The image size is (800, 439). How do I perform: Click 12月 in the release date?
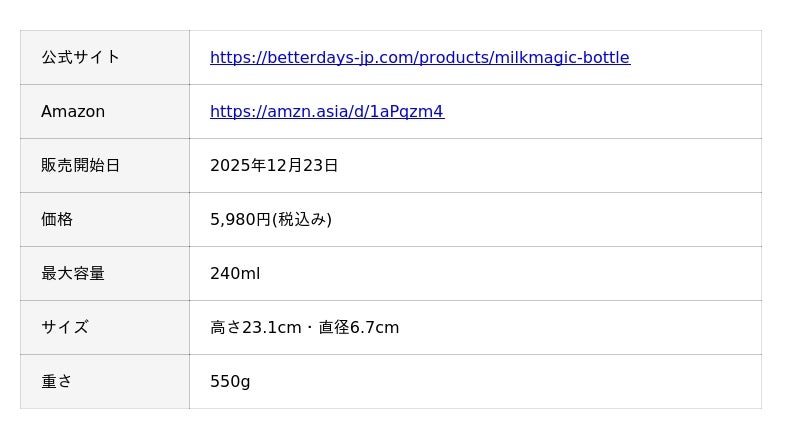point(282,166)
